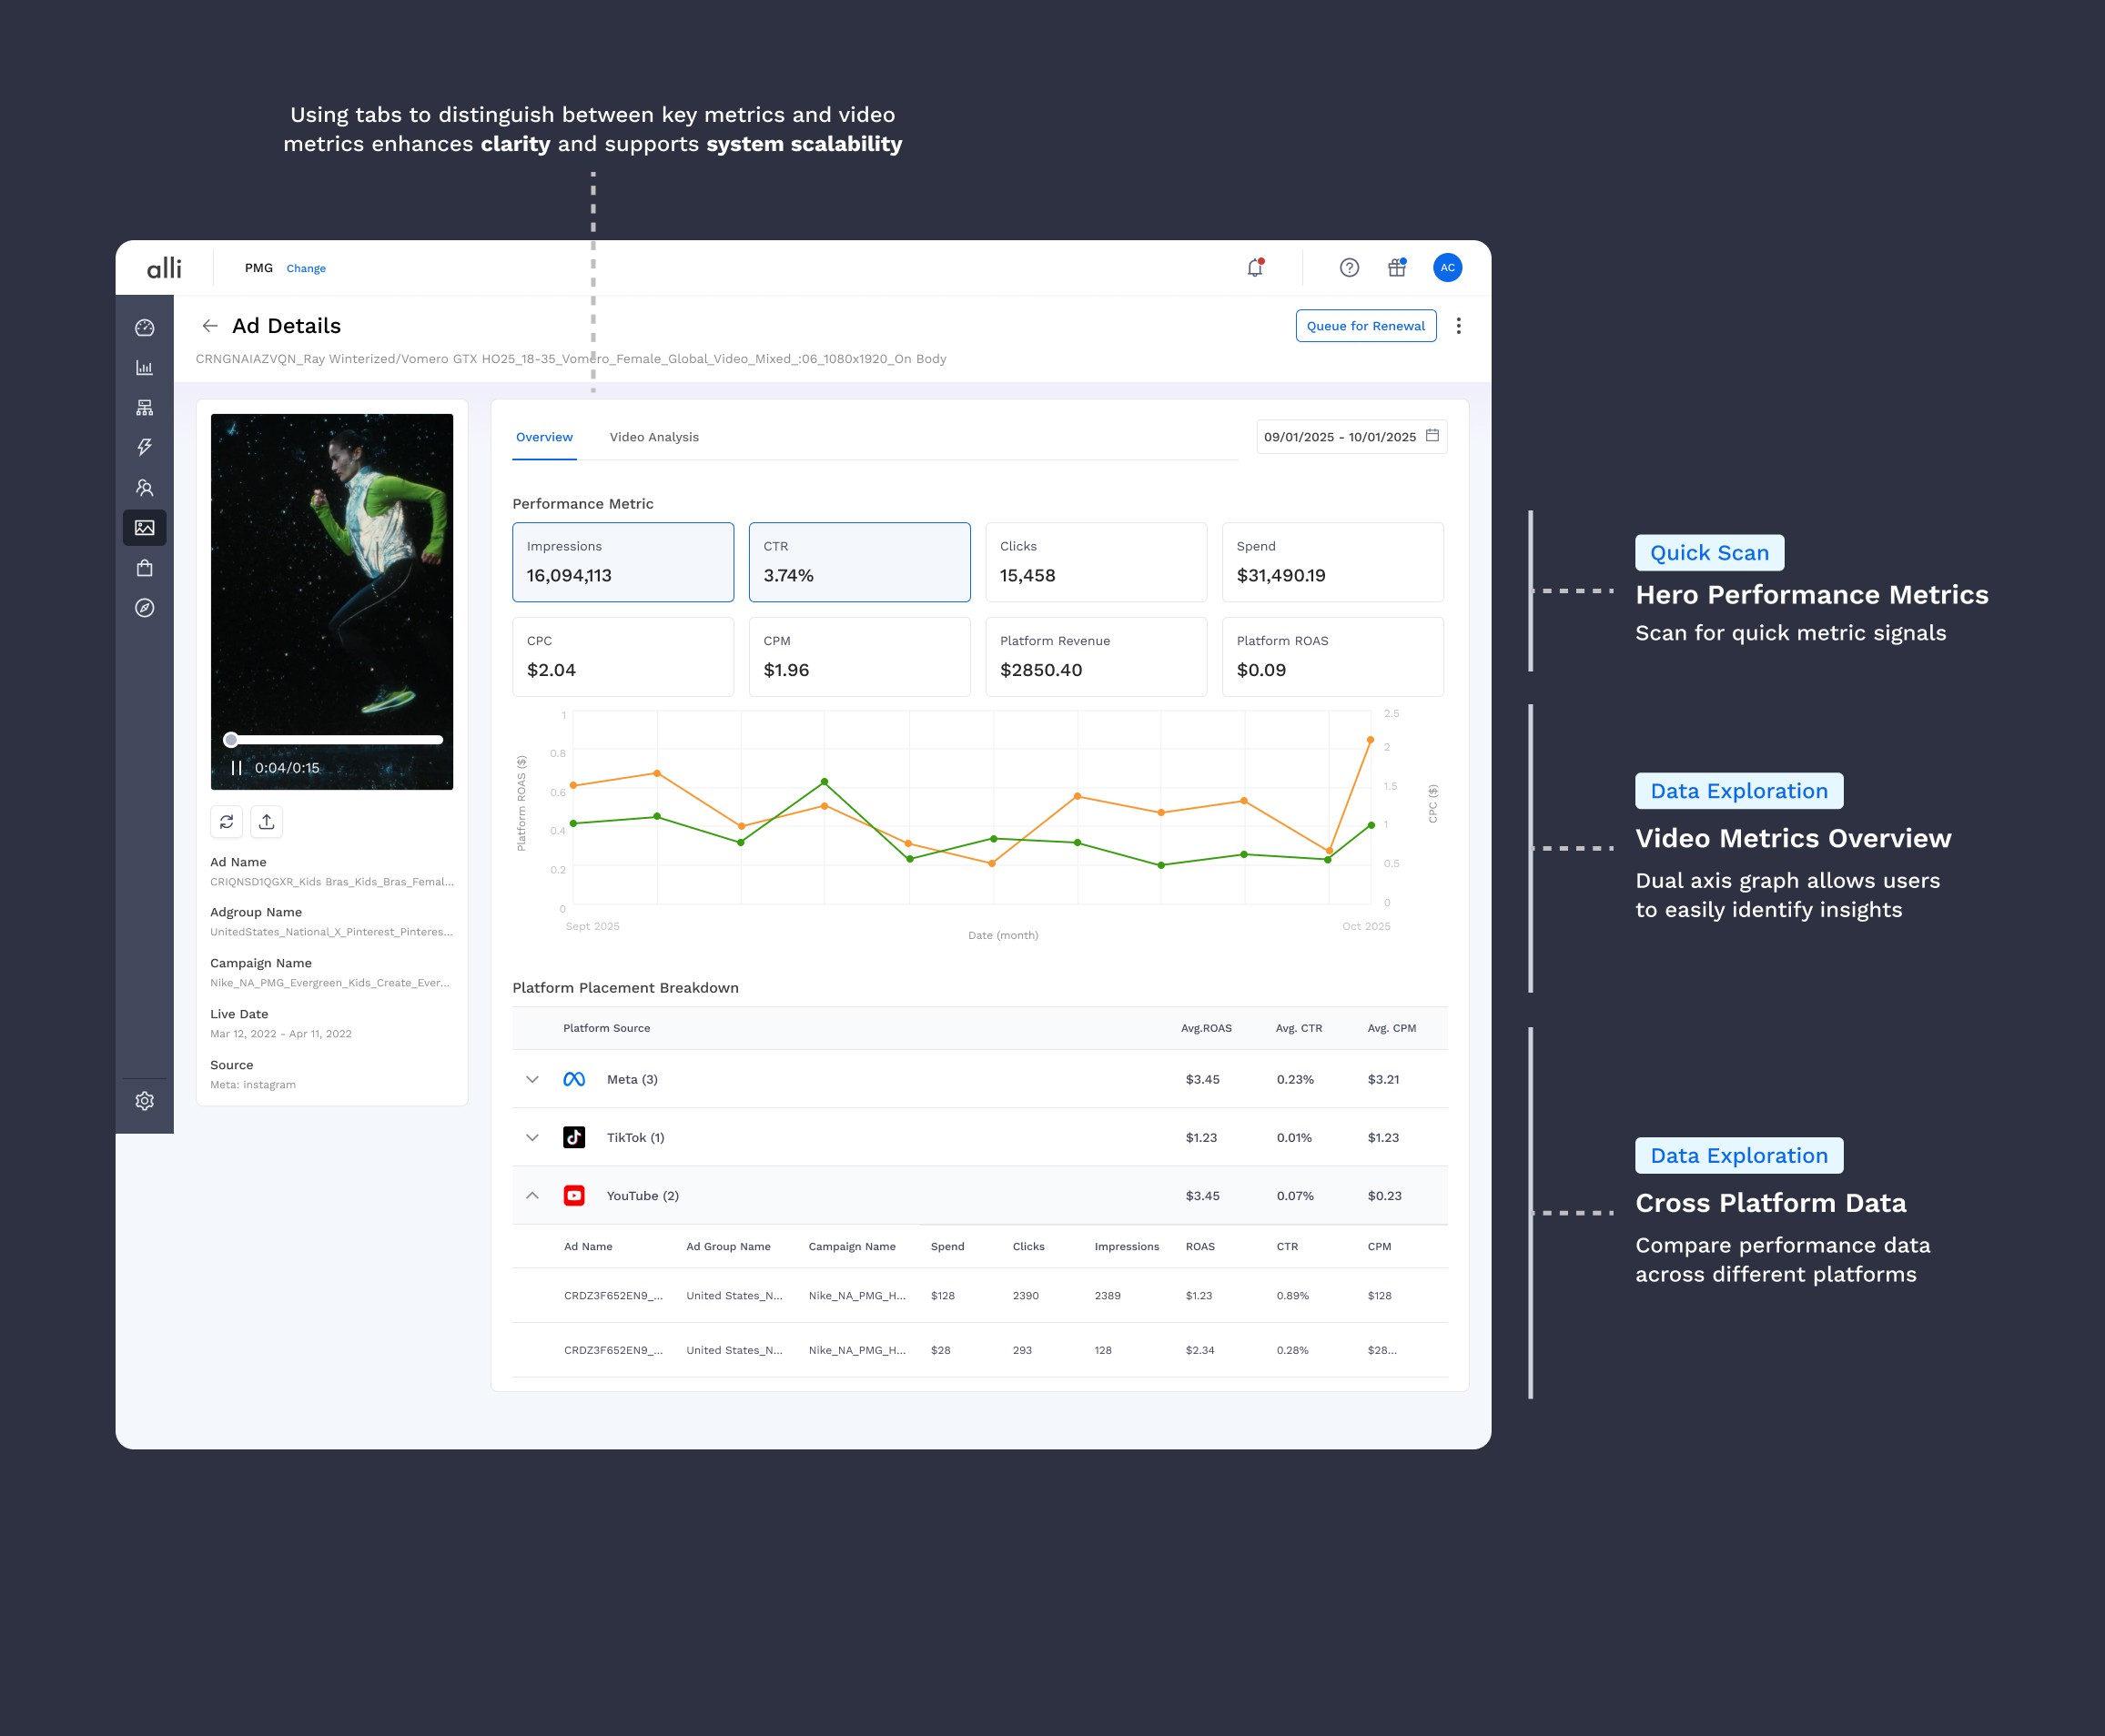Open the dashboard gauge sidebar icon
2105x1736 pixels.
(145, 328)
